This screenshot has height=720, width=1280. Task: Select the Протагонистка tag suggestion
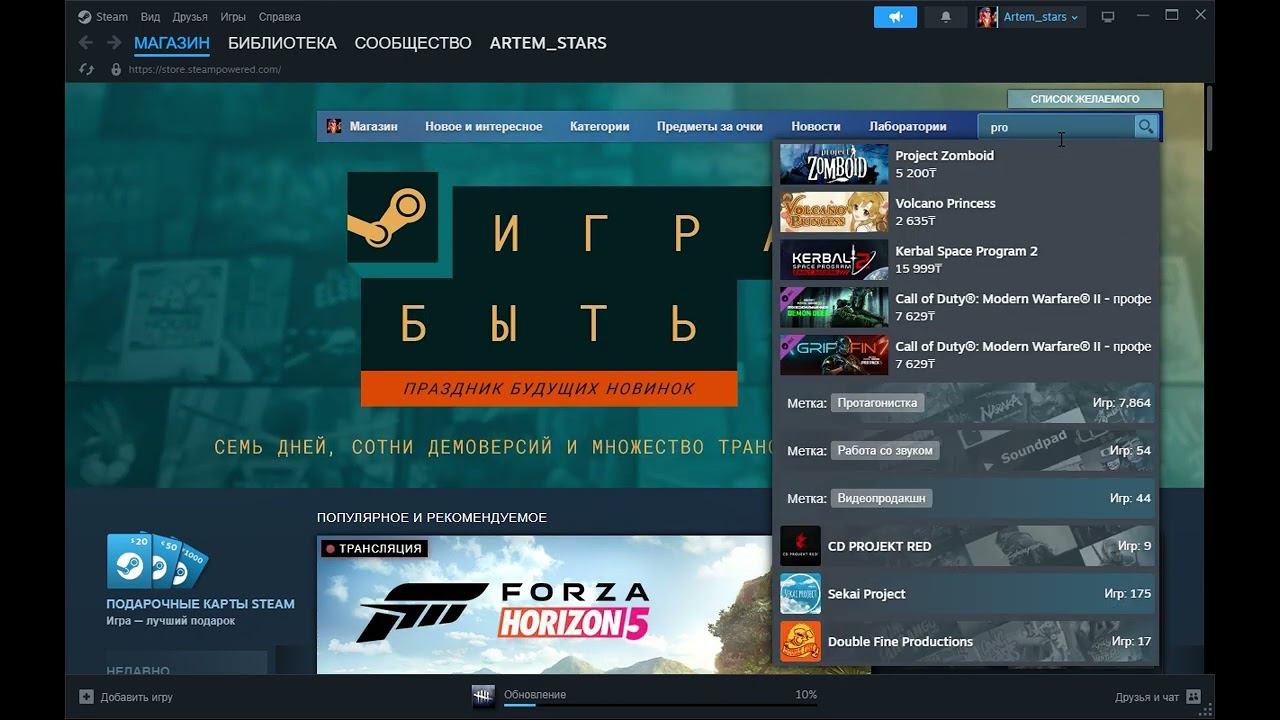[x=966, y=402]
